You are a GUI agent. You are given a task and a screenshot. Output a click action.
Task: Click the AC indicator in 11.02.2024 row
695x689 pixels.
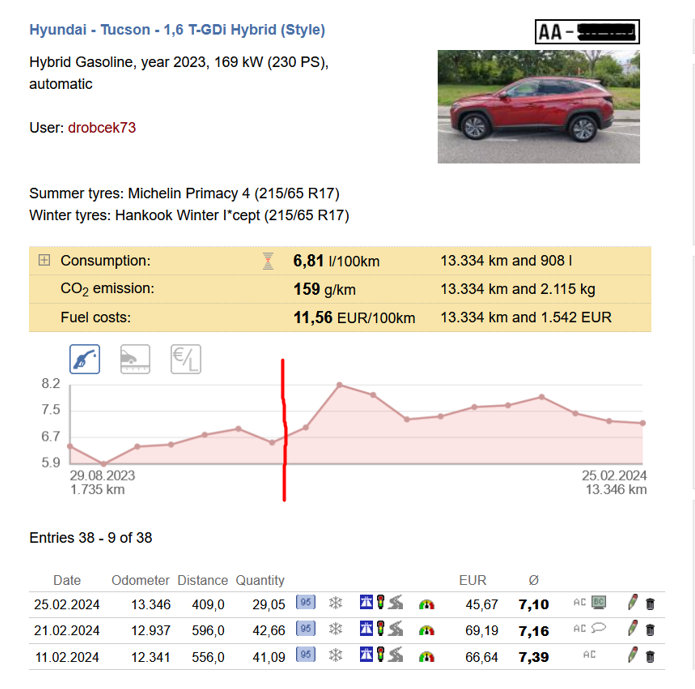[589, 654]
